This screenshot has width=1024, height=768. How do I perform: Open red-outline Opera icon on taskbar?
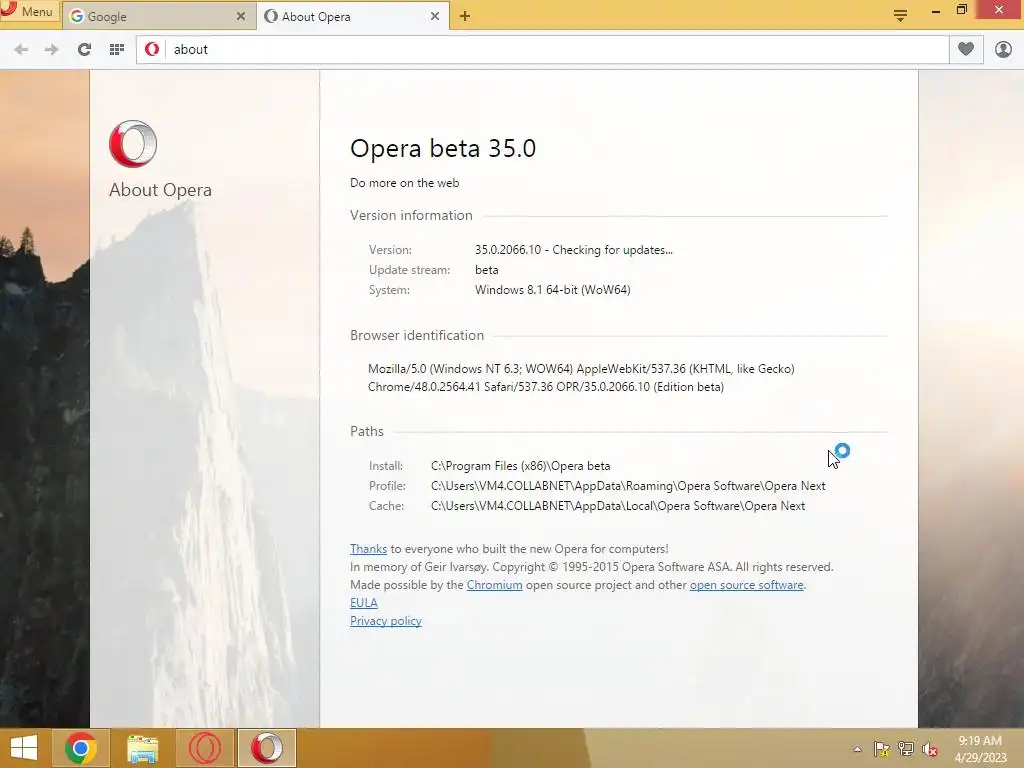tap(204, 748)
